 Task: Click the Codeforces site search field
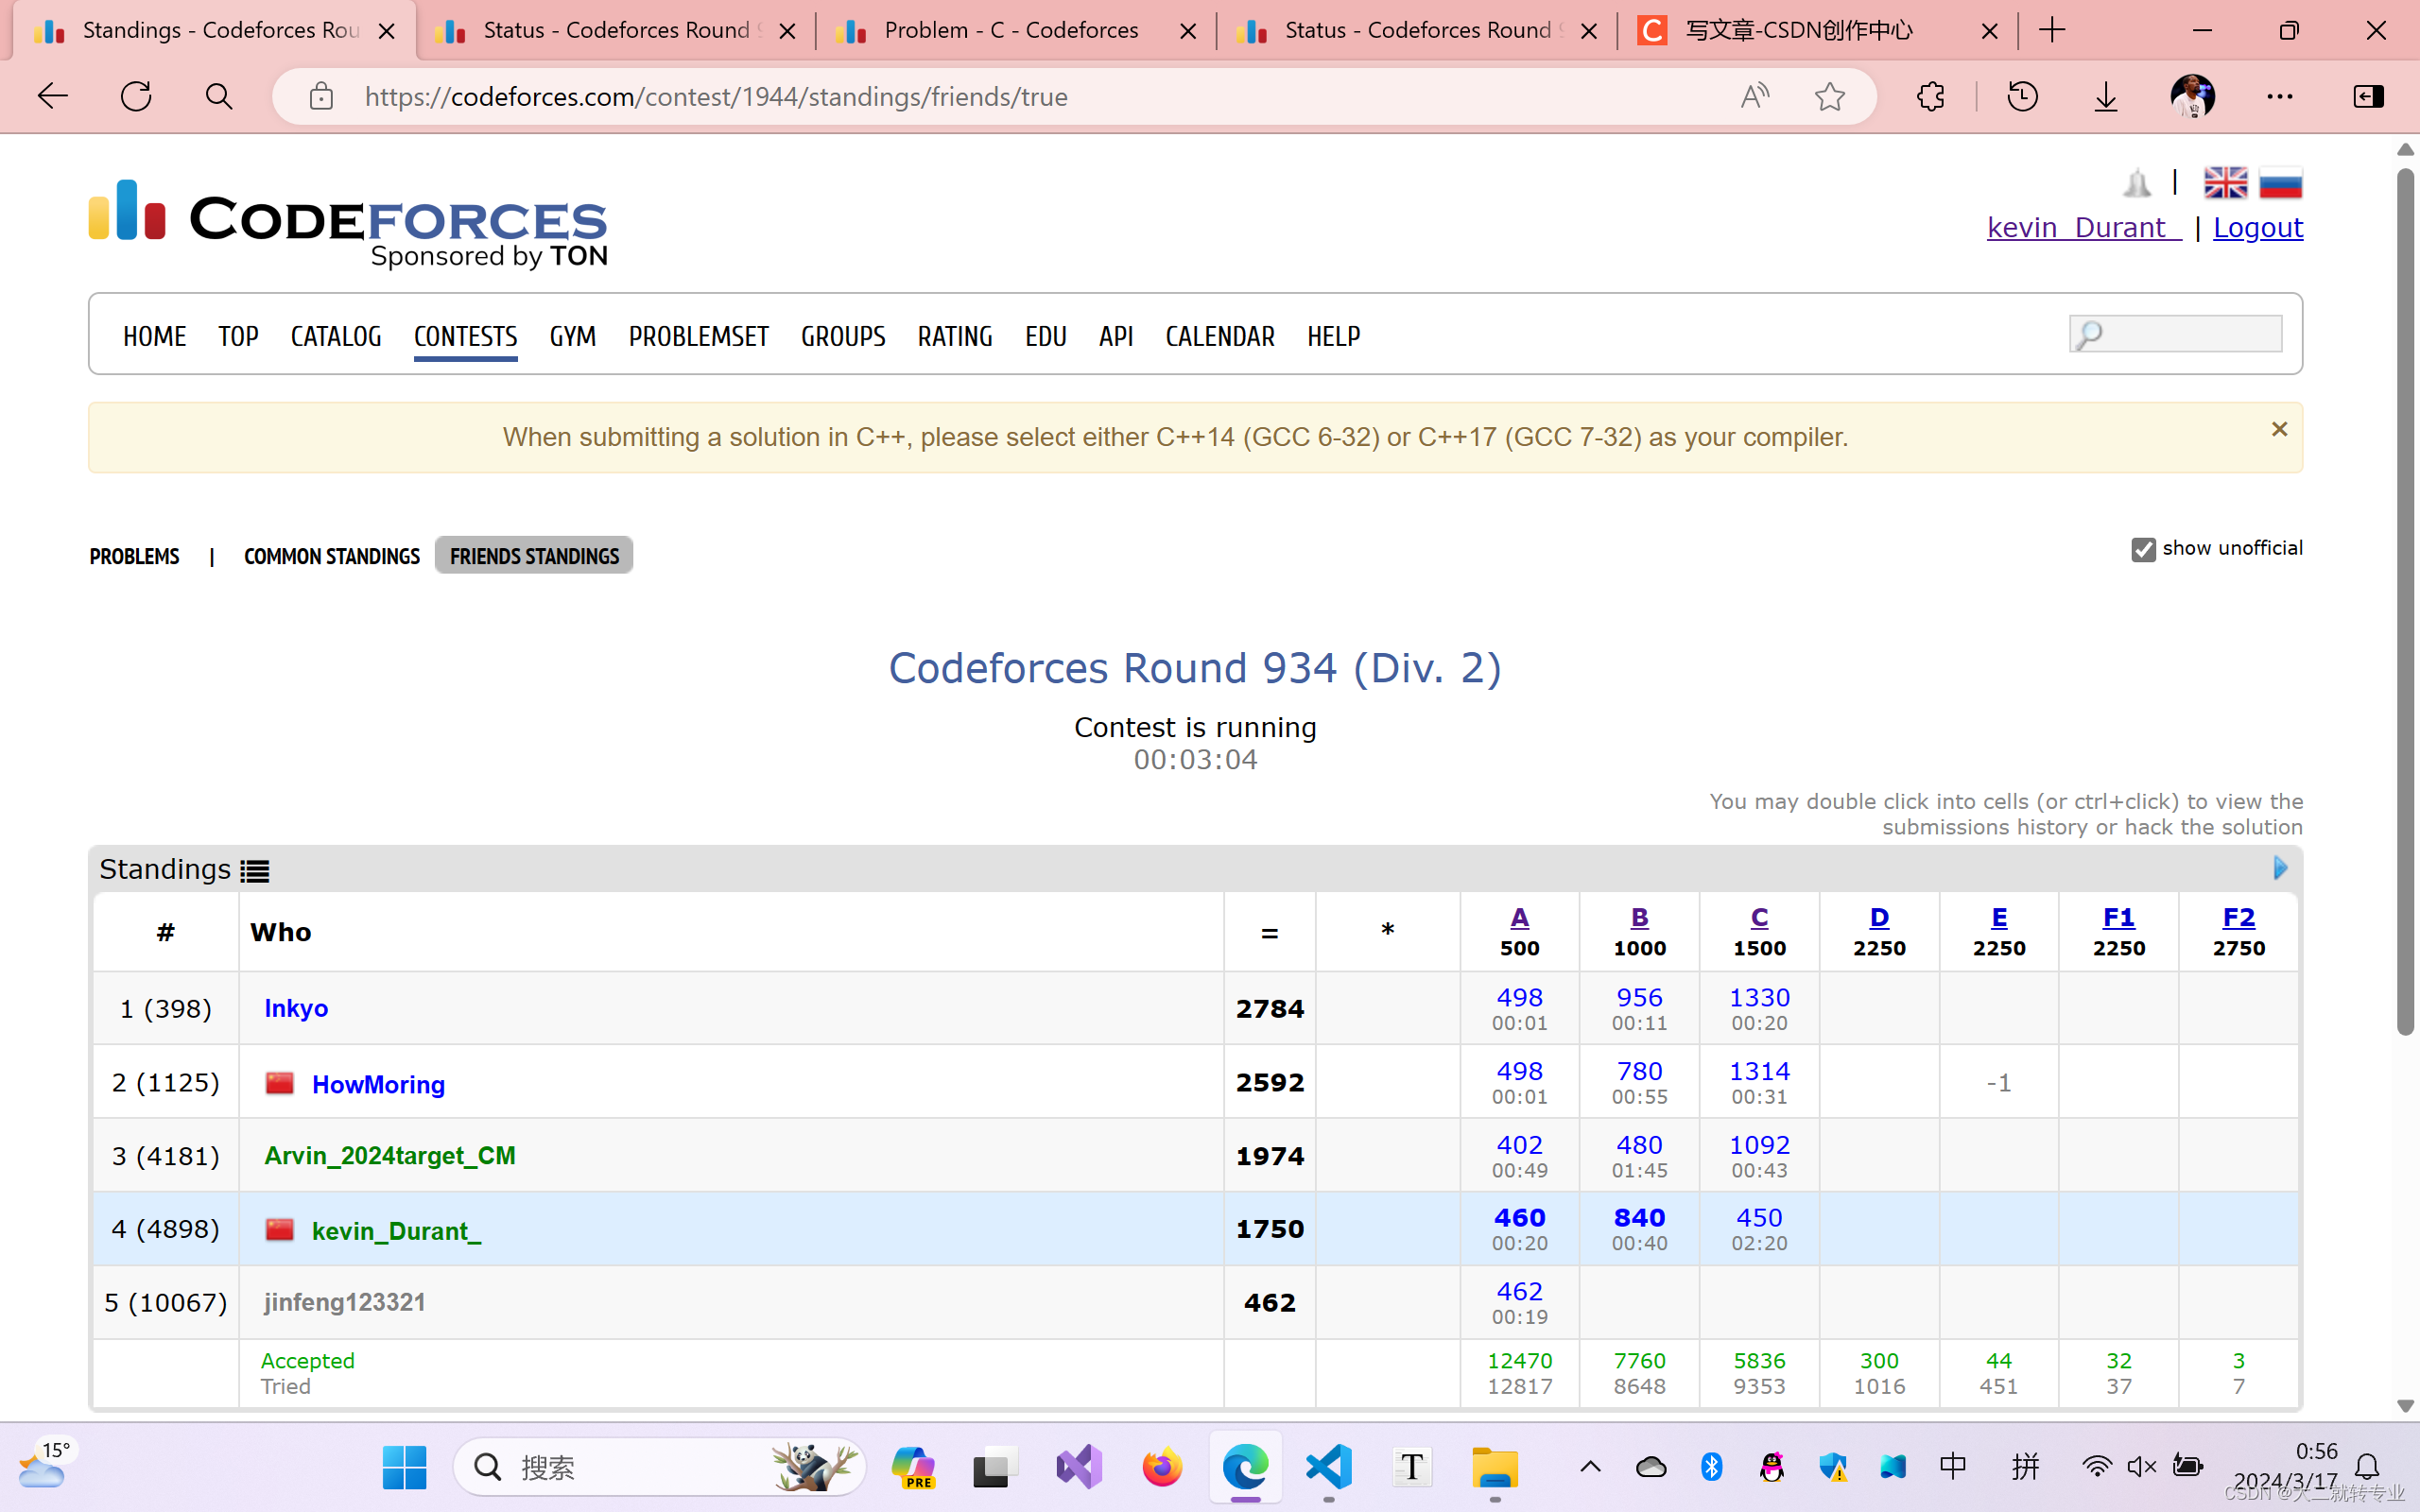(2175, 333)
